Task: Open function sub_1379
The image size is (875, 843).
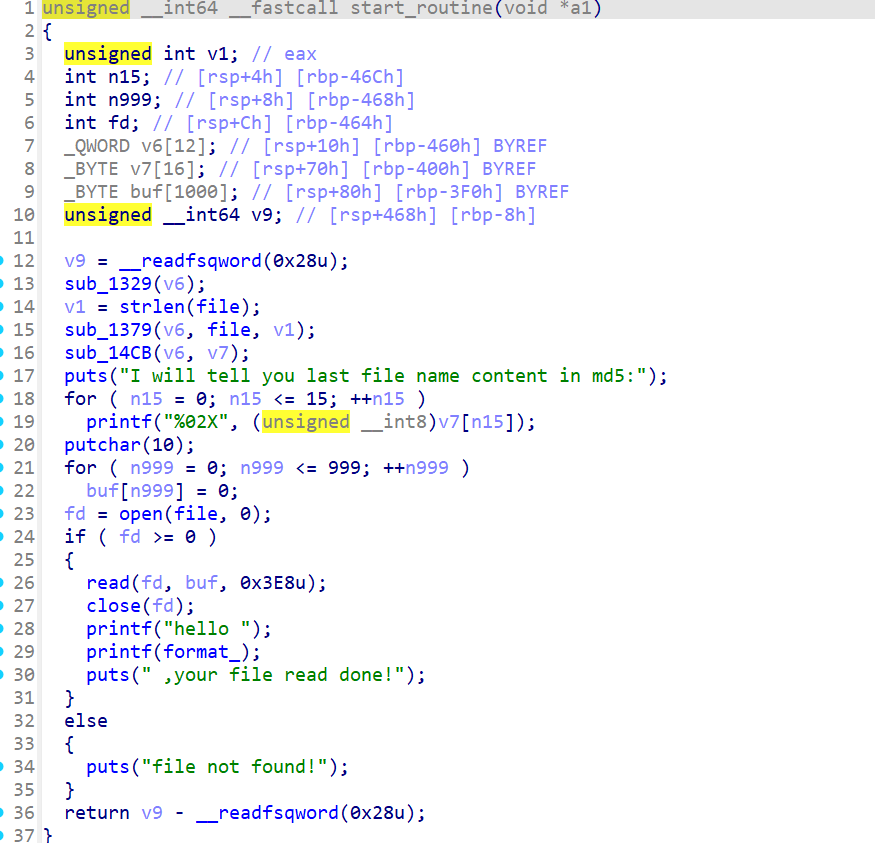Action: point(108,330)
